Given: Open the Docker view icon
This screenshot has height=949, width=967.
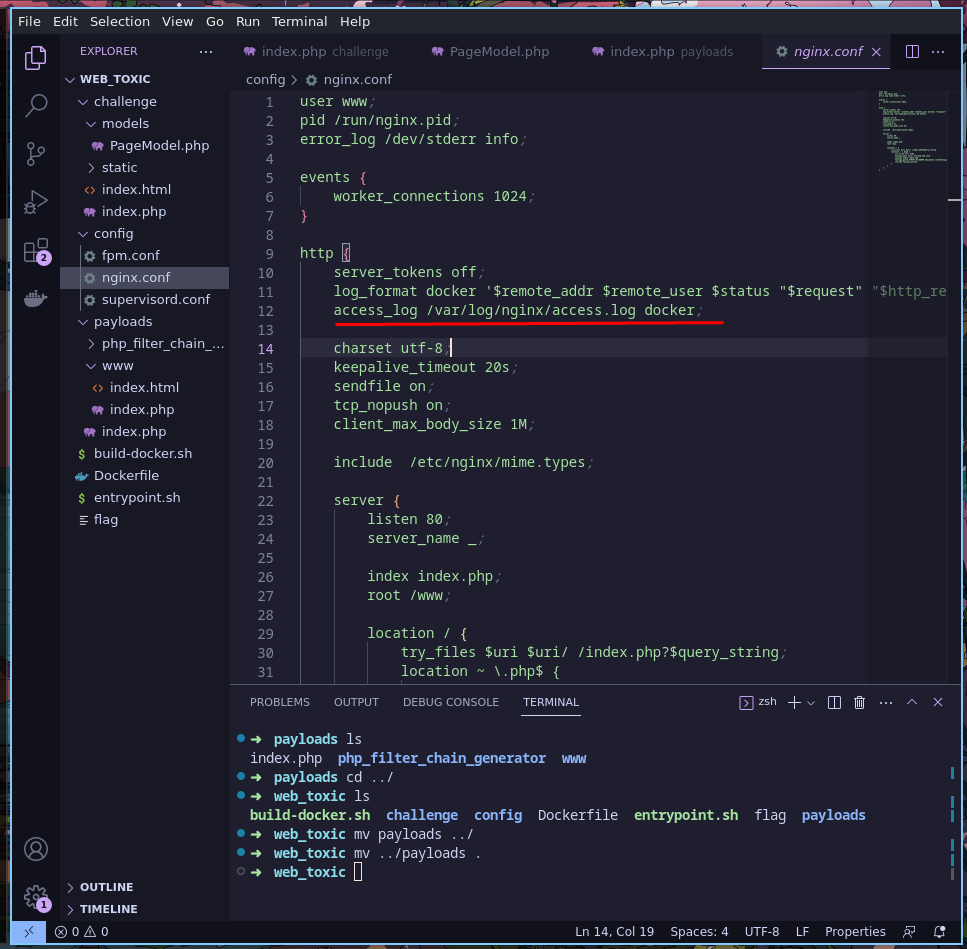Looking at the screenshot, I should tap(36, 298).
